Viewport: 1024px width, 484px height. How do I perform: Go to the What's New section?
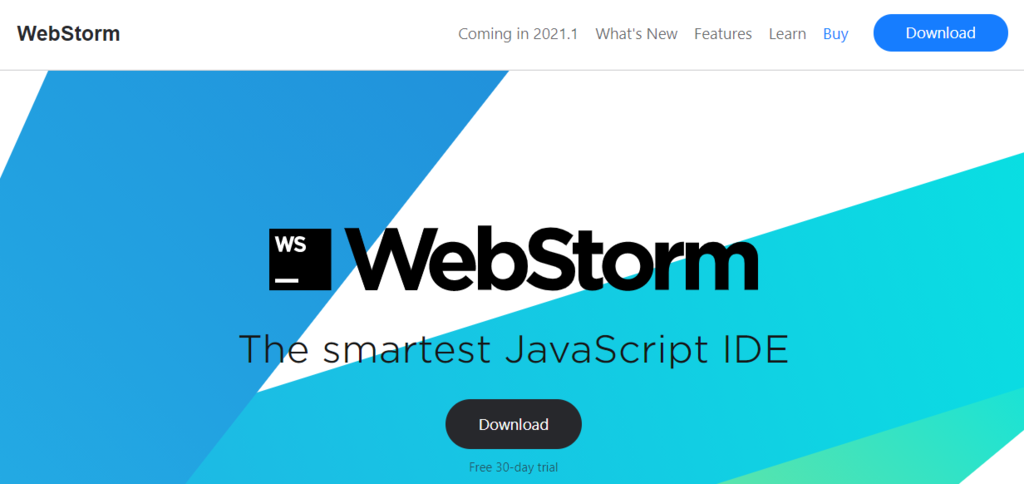[x=636, y=34]
